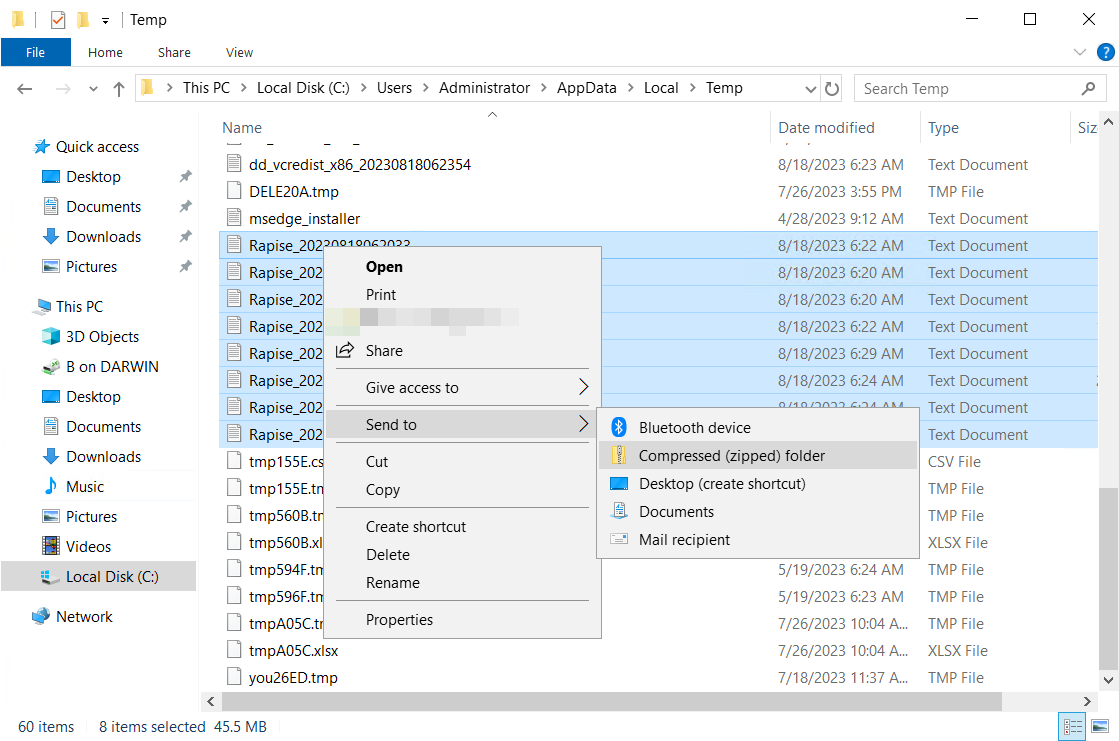The width and height of the screenshot is (1119, 741).
Task: Click the horizontal scrollbar in file list
Action: coord(612,702)
